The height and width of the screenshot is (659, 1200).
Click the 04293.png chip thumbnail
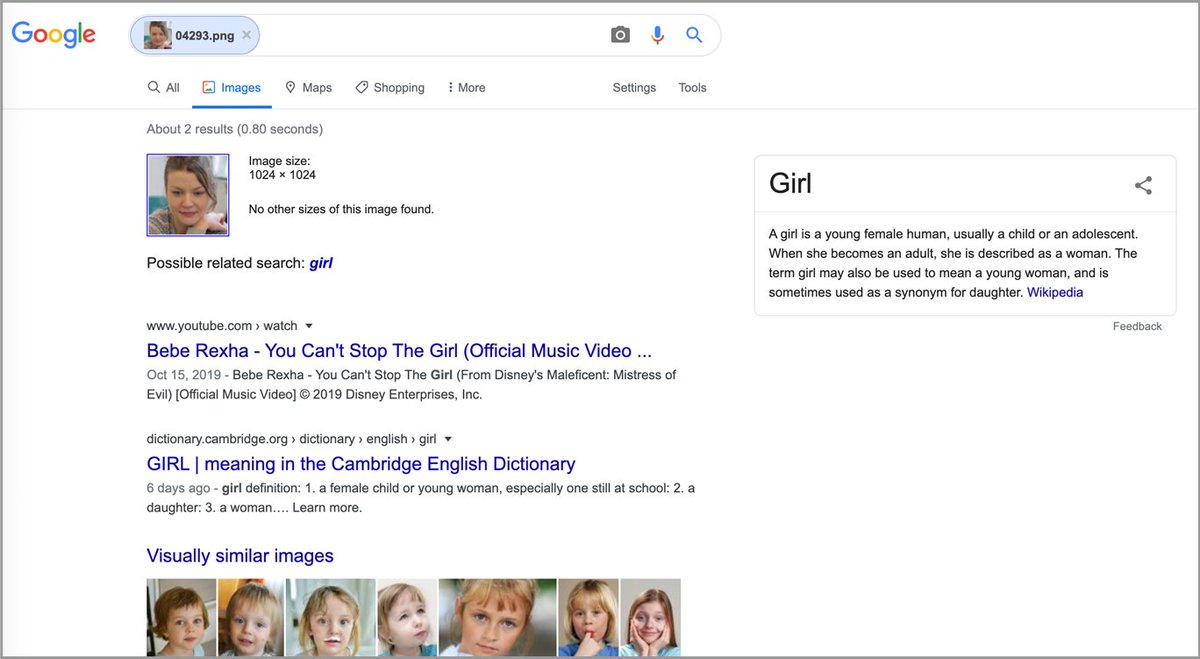click(158, 35)
